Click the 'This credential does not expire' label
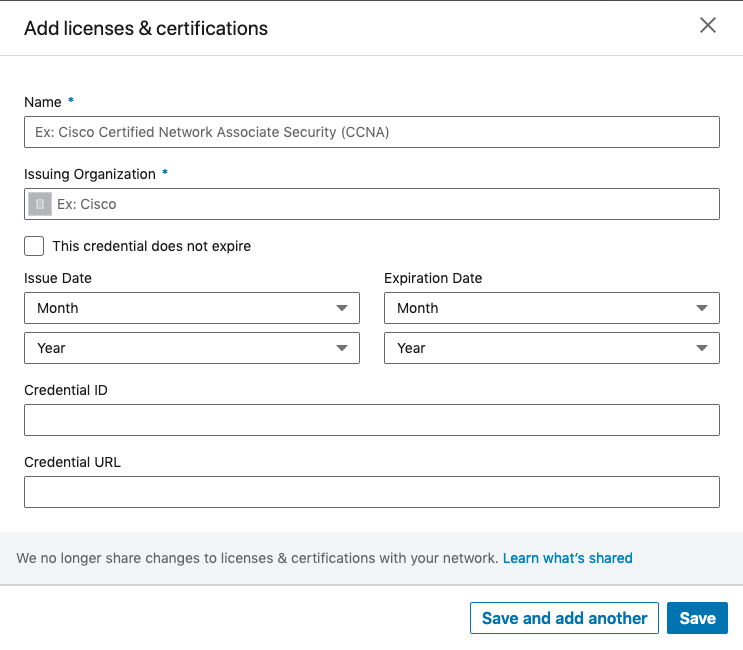 tap(151, 246)
